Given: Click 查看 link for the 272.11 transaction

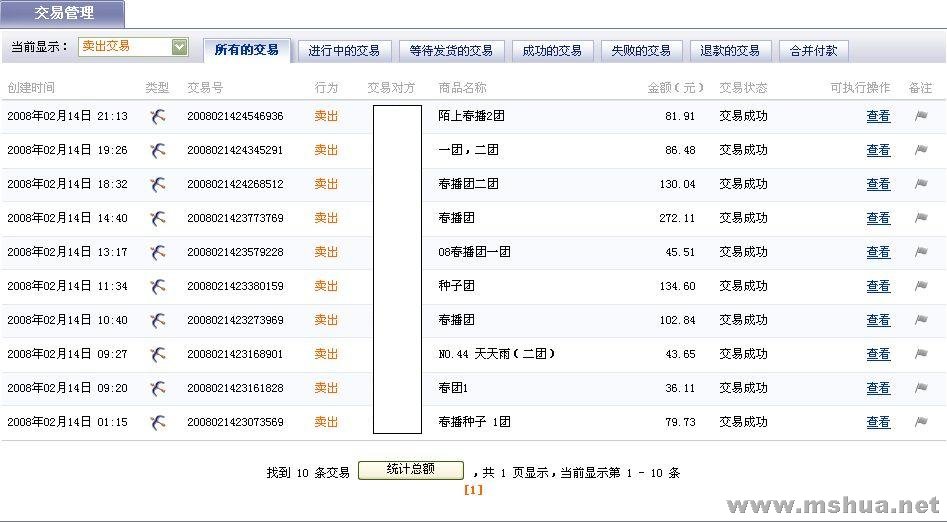Looking at the screenshot, I should point(878,218).
